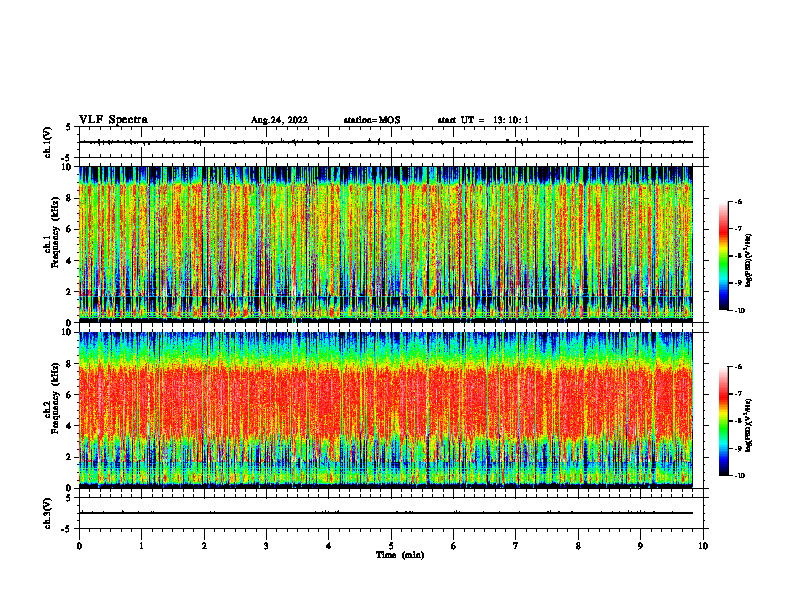Click time axis tick label '1'
792x612 pixels.
click(x=141, y=546)
